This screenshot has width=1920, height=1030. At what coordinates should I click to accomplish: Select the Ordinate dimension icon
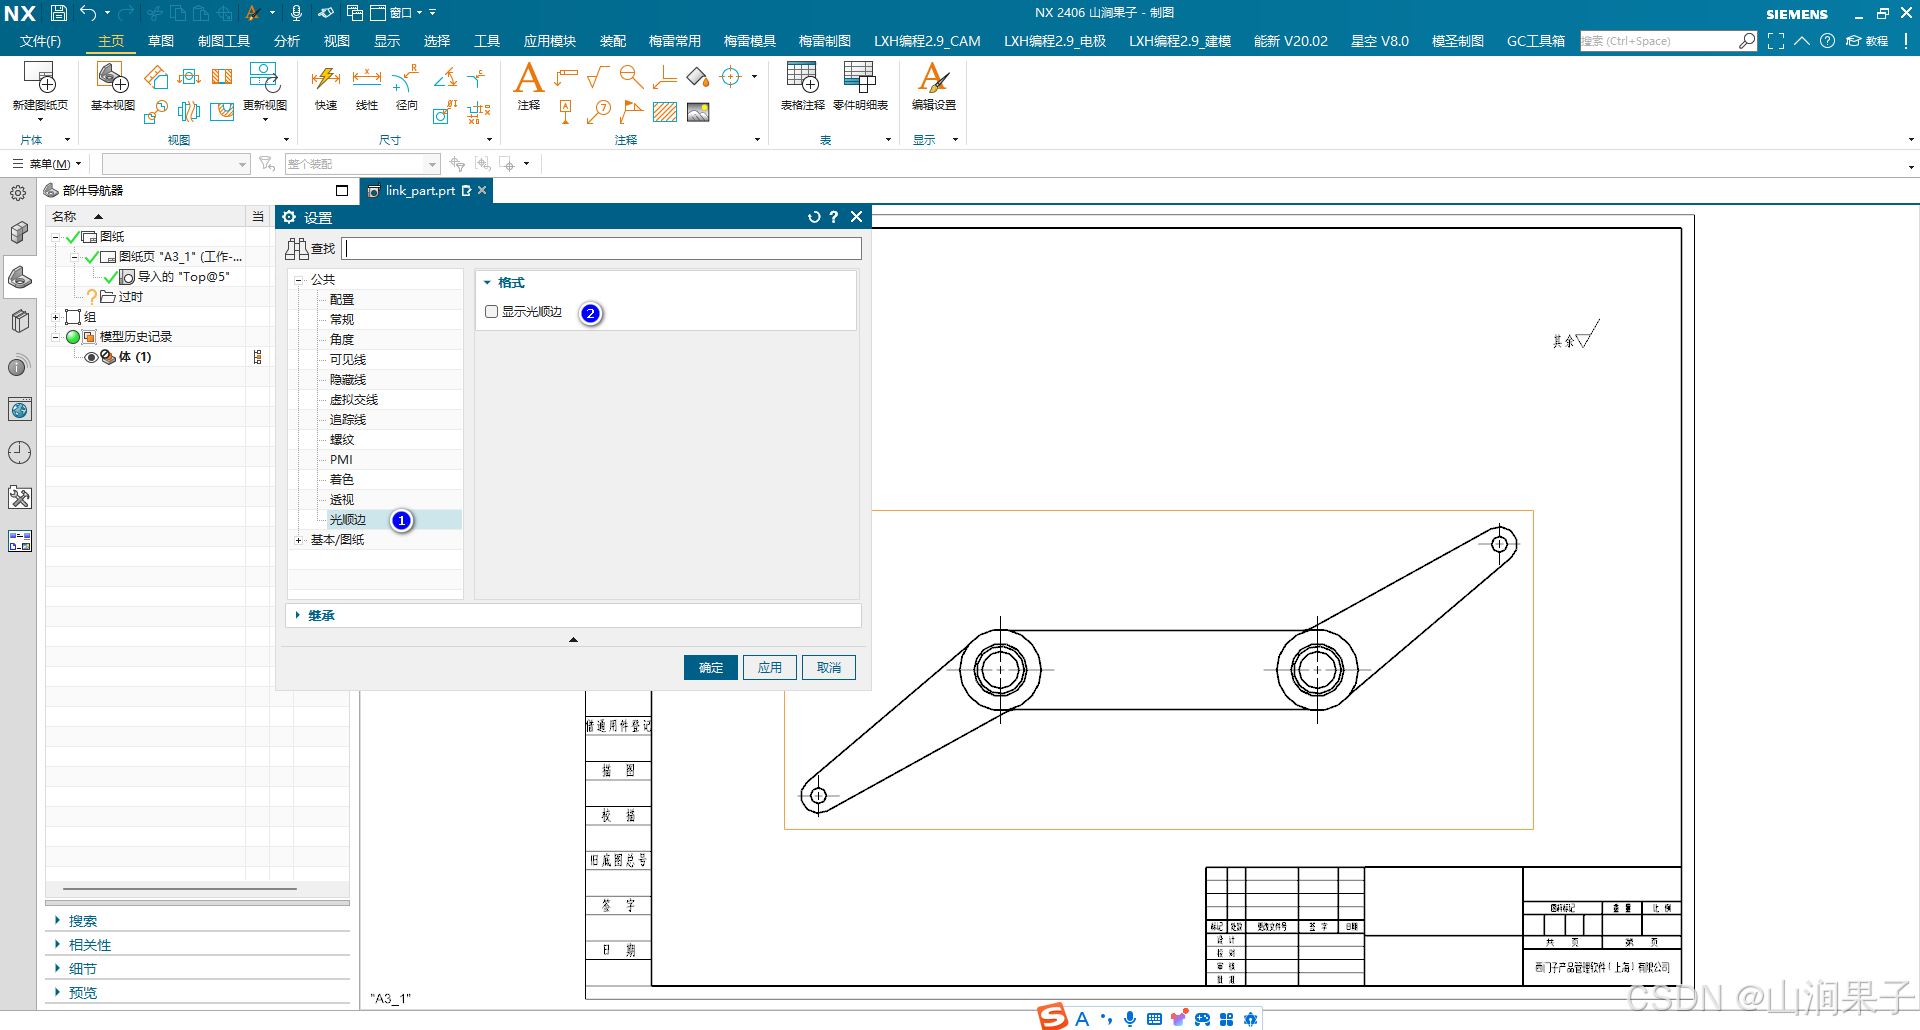(479, 112)
